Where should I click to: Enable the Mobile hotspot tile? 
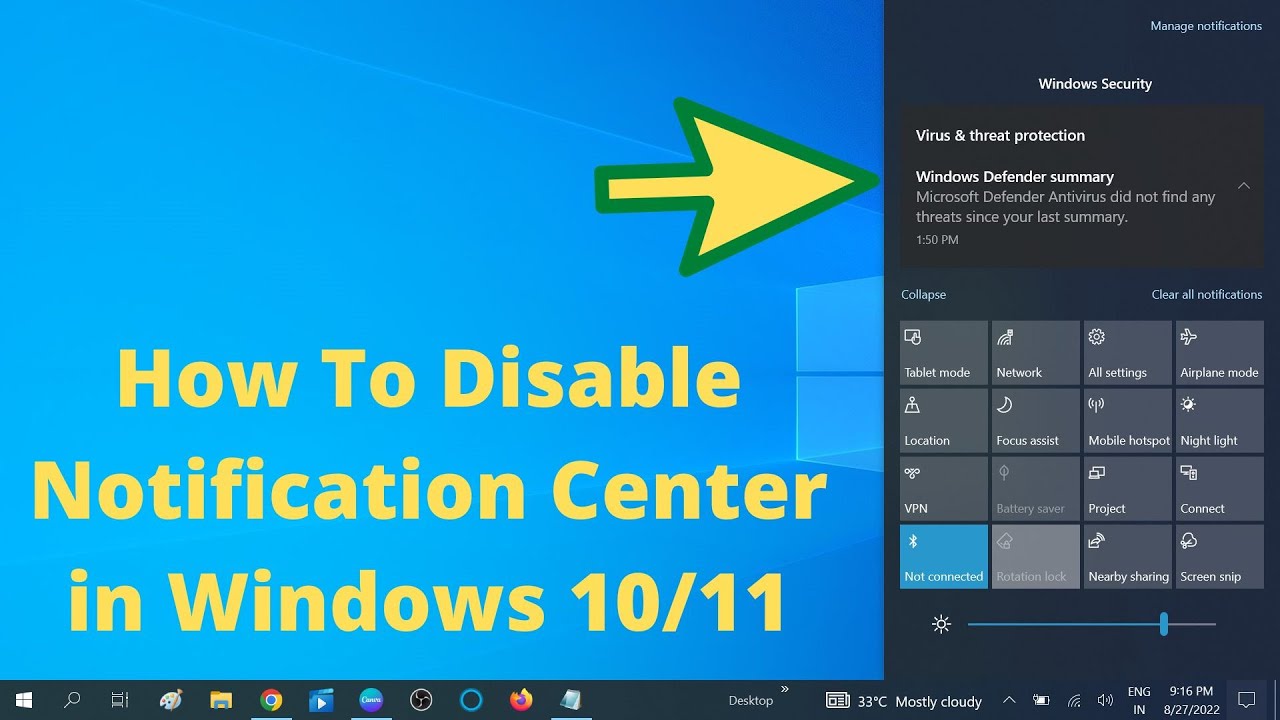point(1127,421)
